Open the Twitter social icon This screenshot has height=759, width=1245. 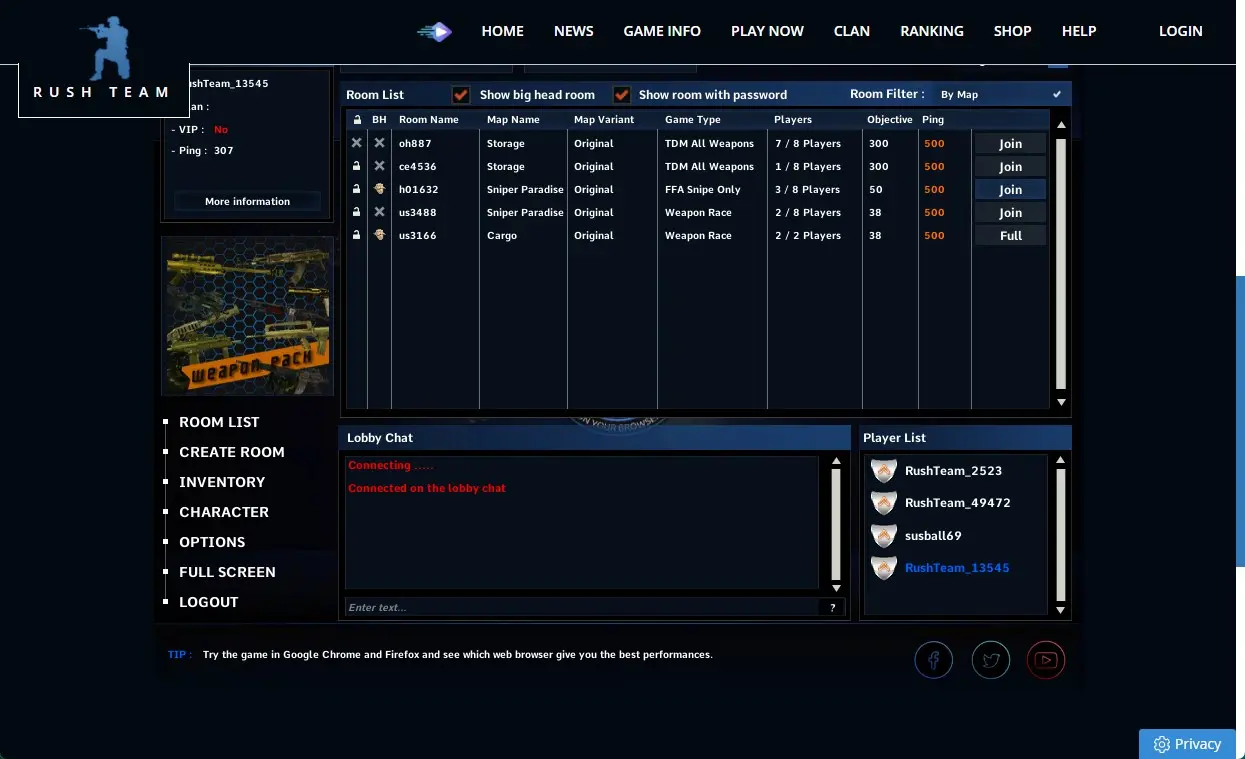point(991,660)
